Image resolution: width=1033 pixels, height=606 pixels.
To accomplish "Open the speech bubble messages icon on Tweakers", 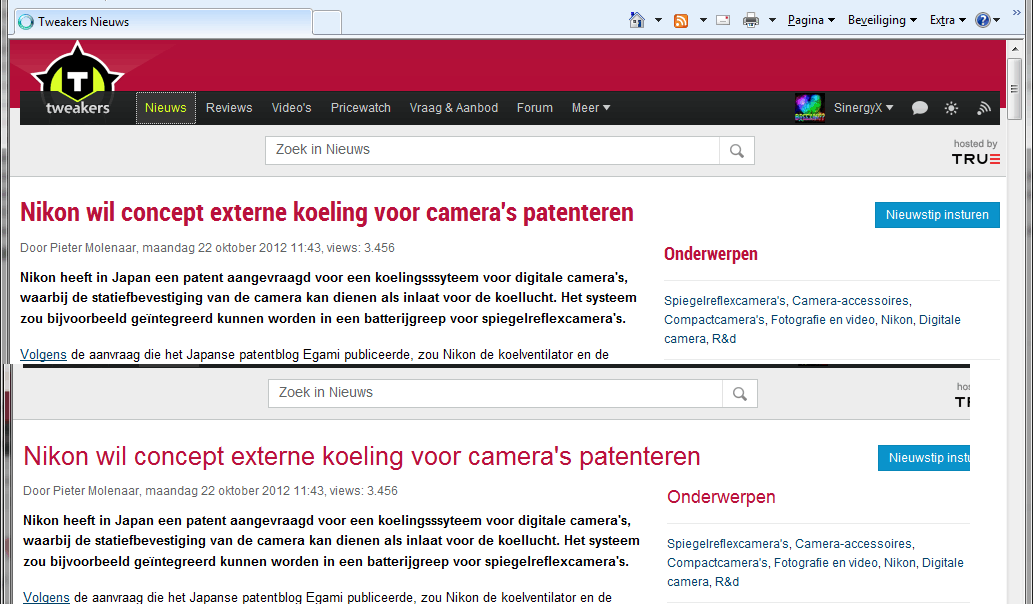I will [919, 107].
